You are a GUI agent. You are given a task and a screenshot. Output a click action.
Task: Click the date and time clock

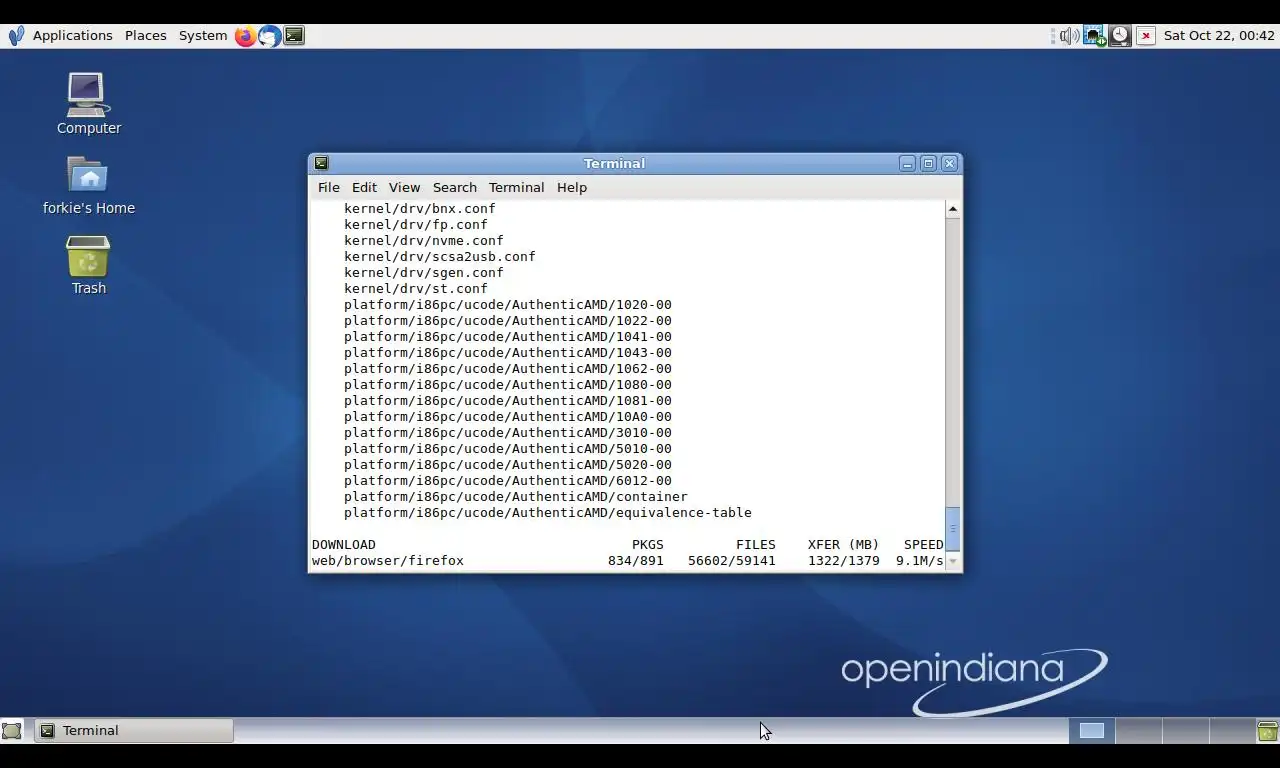pos(1219,35)
